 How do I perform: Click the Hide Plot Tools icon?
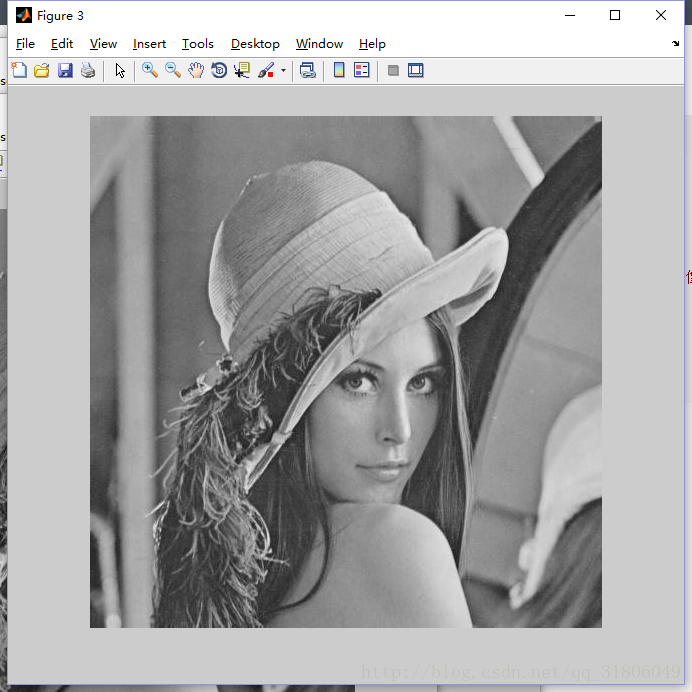point(393,71)
